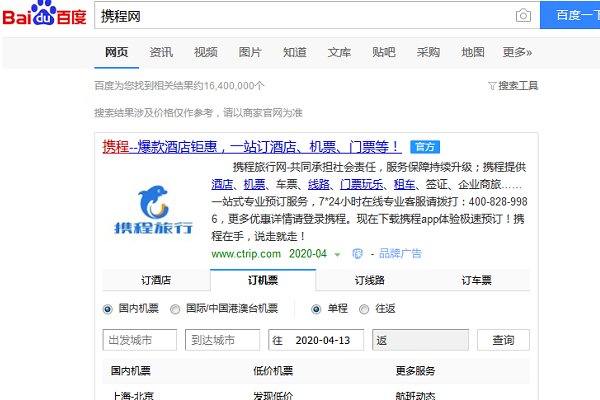The image size is (600, 400).
Task: Select the 单程 one-way radio button
Action: click(x=316, y=309)
